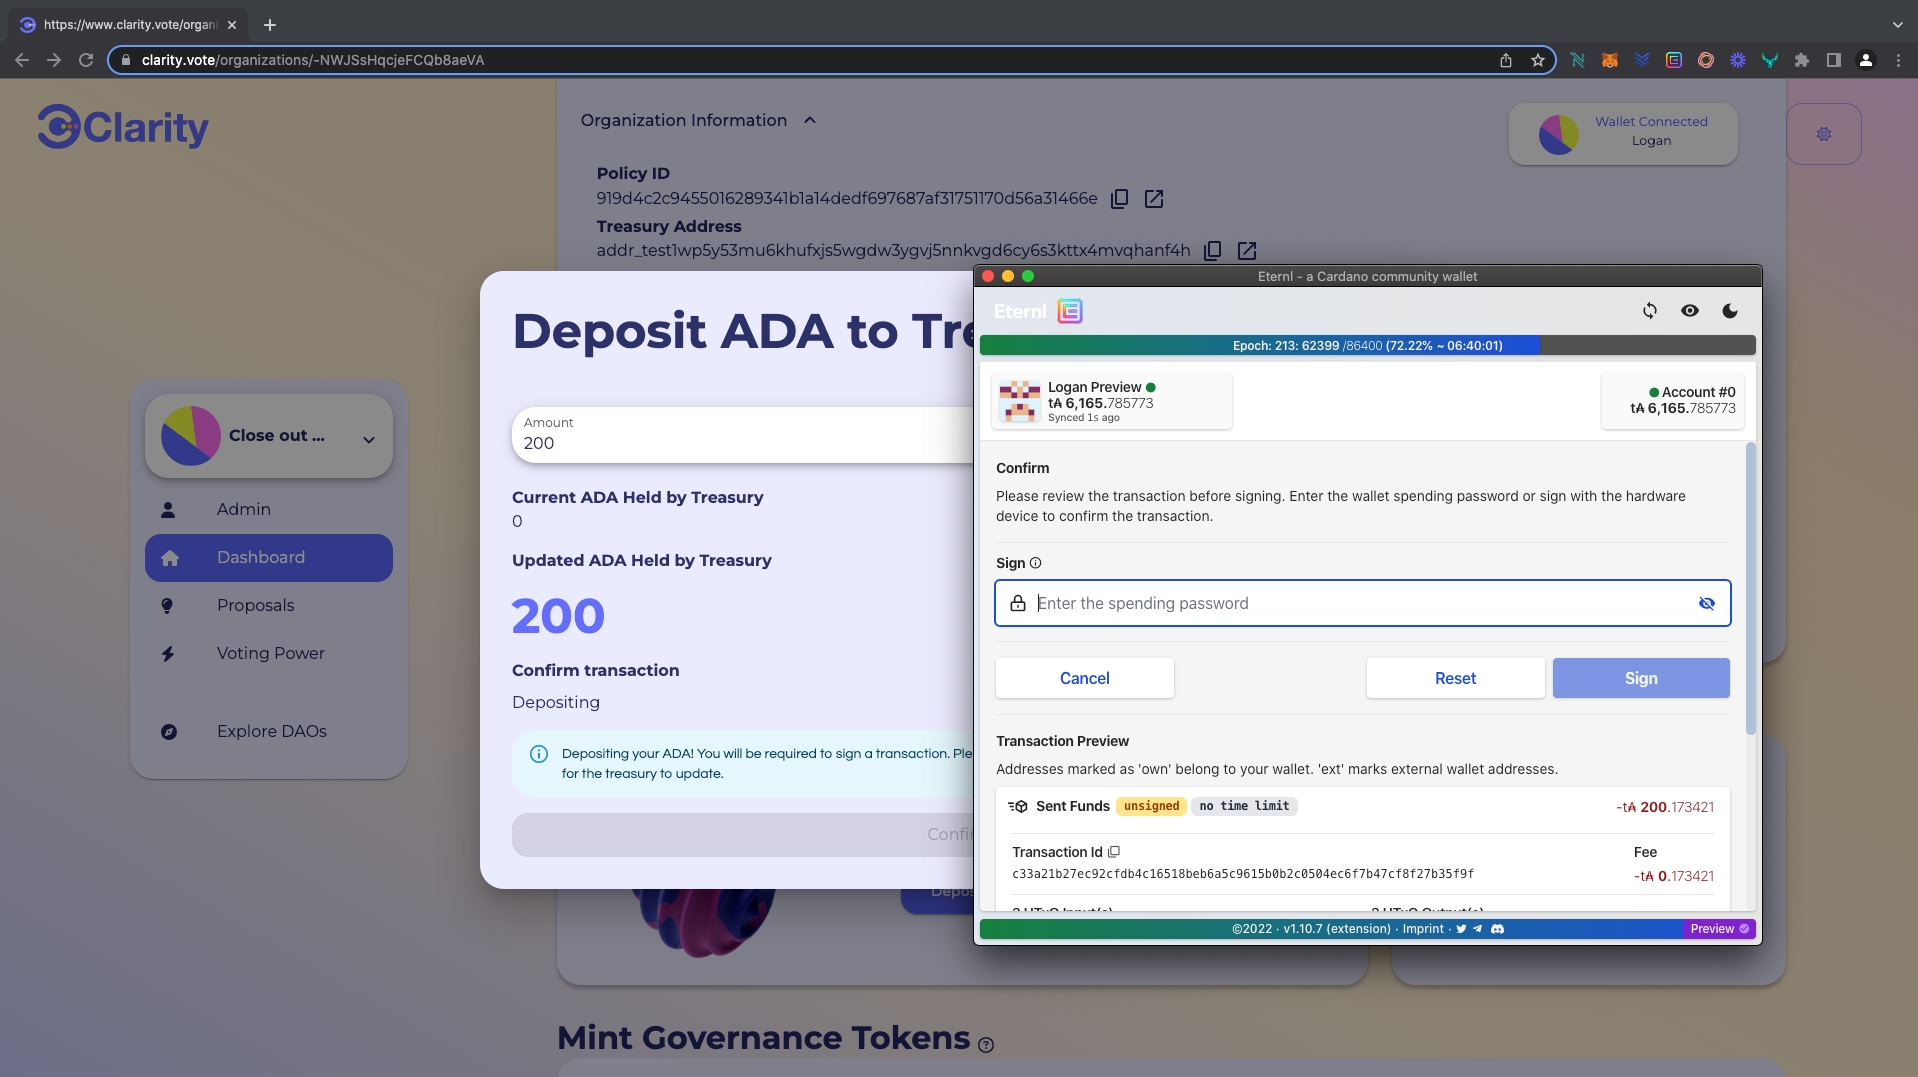Copy the Treasury Address
Viewport: 1918px width, 1077px height.
[x=1212, y=251]
